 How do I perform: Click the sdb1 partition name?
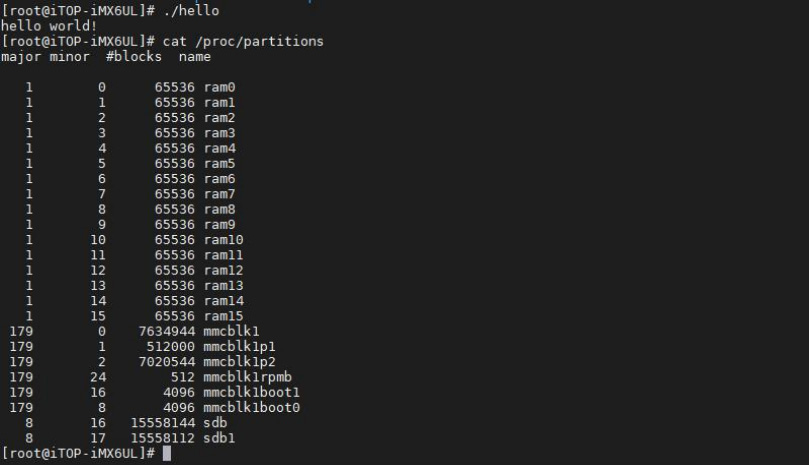219,438
